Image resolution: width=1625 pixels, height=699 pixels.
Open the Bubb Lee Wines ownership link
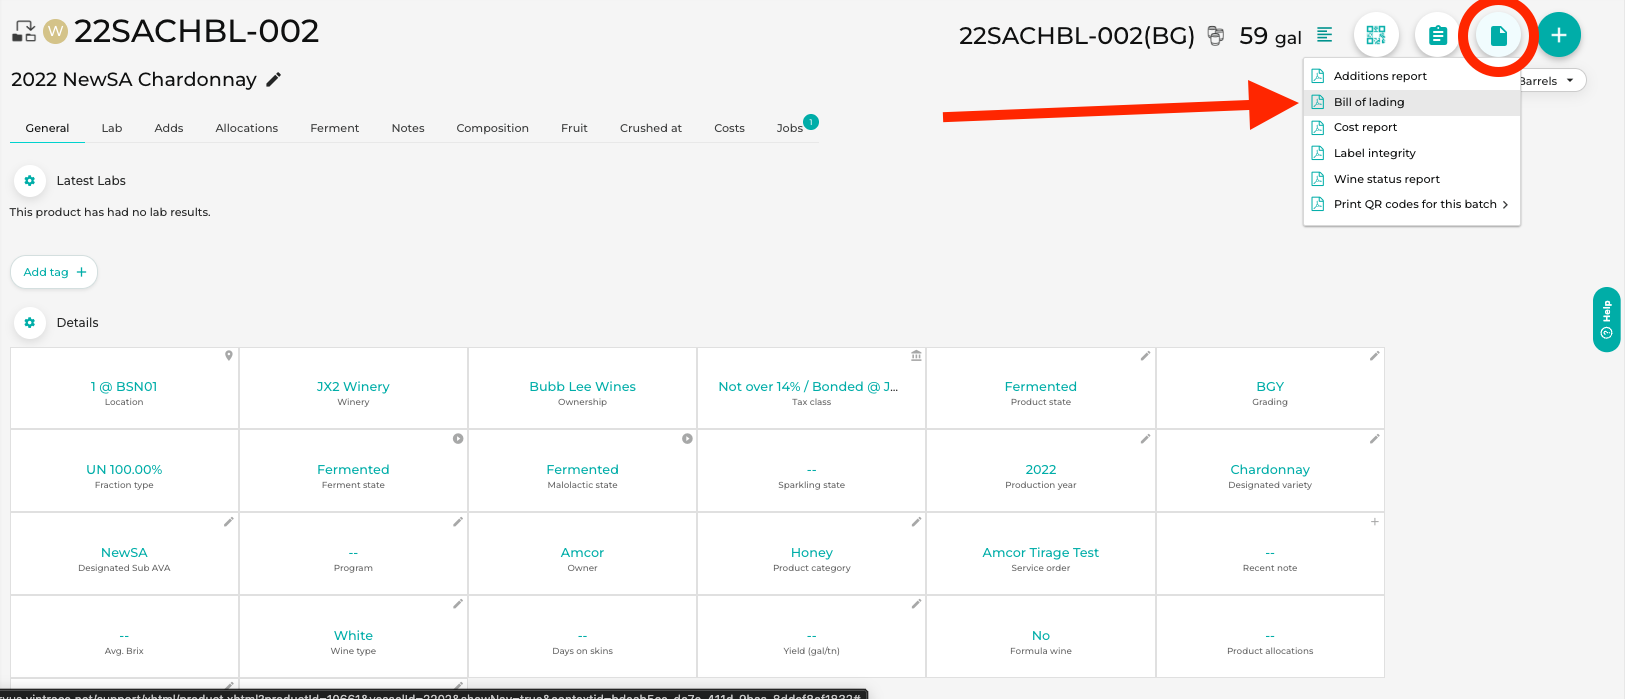pos(582,387)
